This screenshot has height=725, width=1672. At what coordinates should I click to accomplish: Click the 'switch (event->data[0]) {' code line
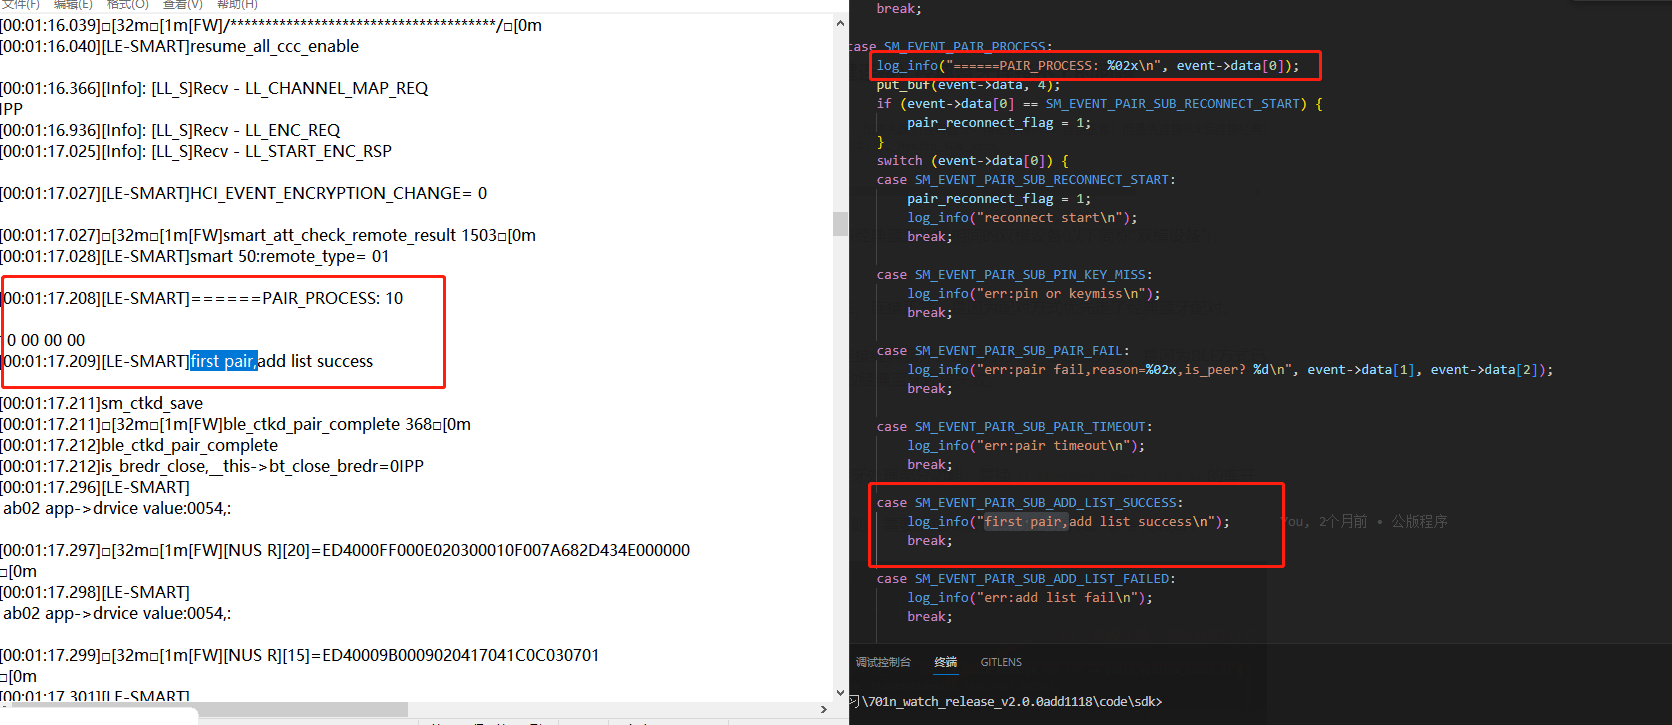tap(972, 160)
